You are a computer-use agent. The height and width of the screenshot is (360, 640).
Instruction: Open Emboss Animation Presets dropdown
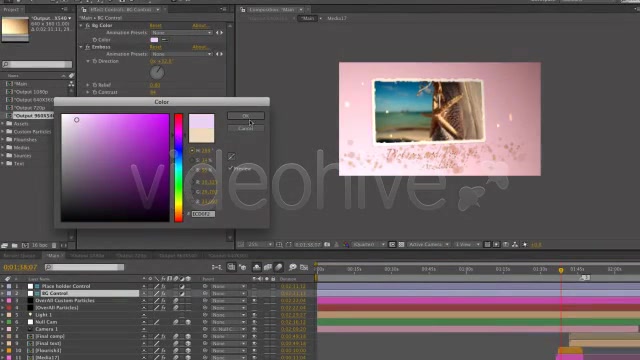tap(182, 54)
